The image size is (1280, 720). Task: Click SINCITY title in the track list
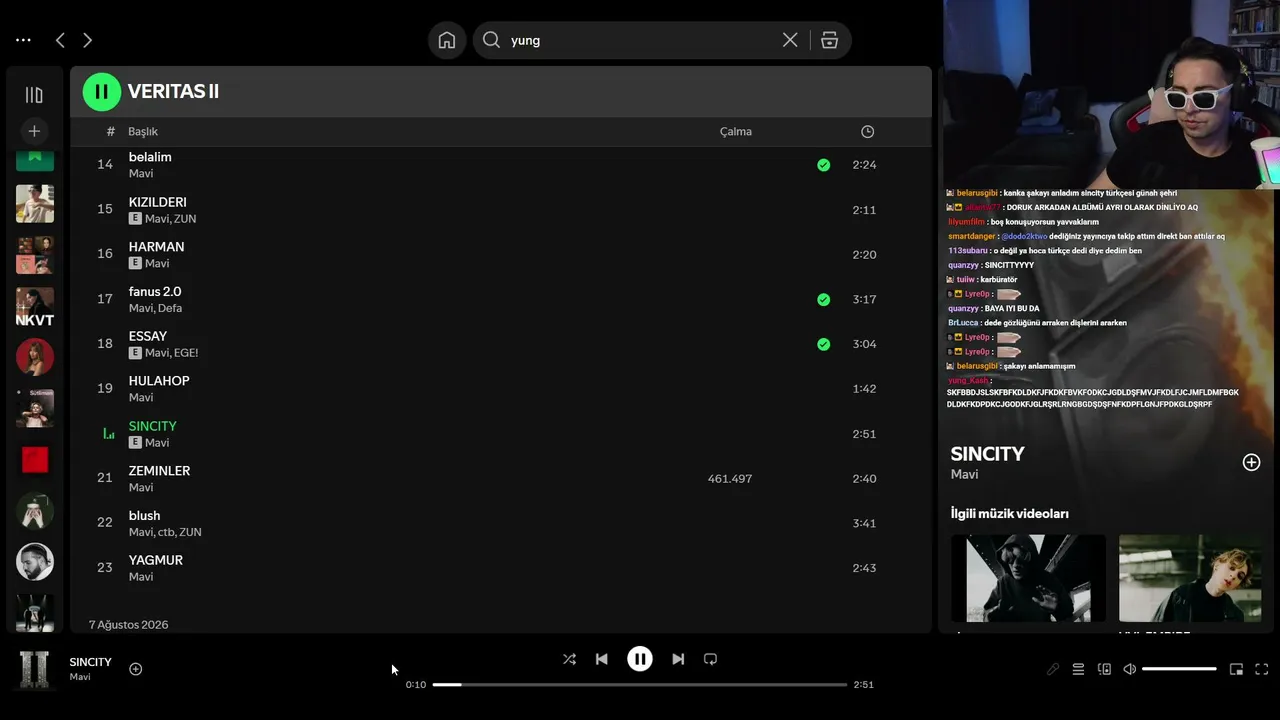[152, 426]
